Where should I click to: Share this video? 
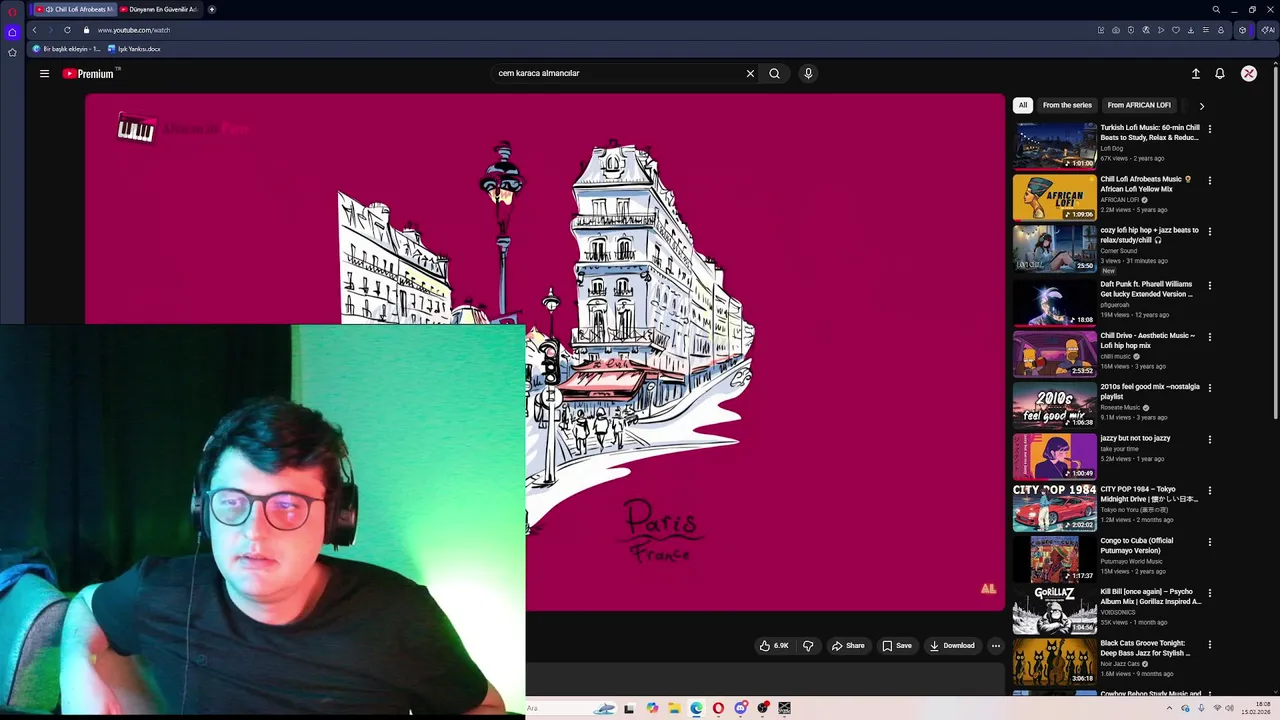coord(848,646)
